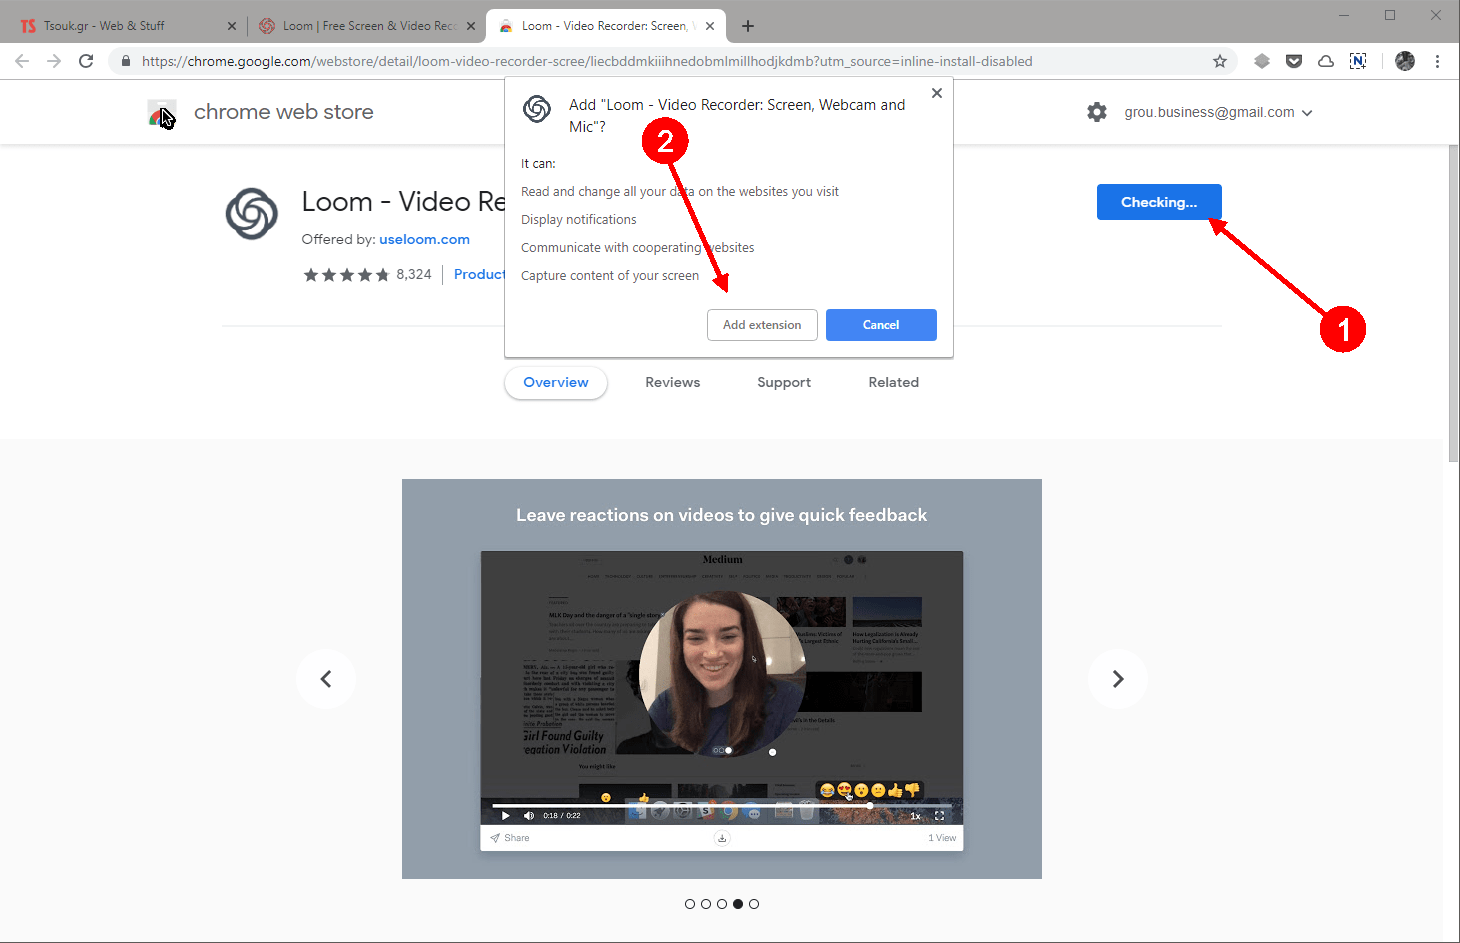
Task: Show previous screenshot with left arrow
Action: [x=326, y=679]
